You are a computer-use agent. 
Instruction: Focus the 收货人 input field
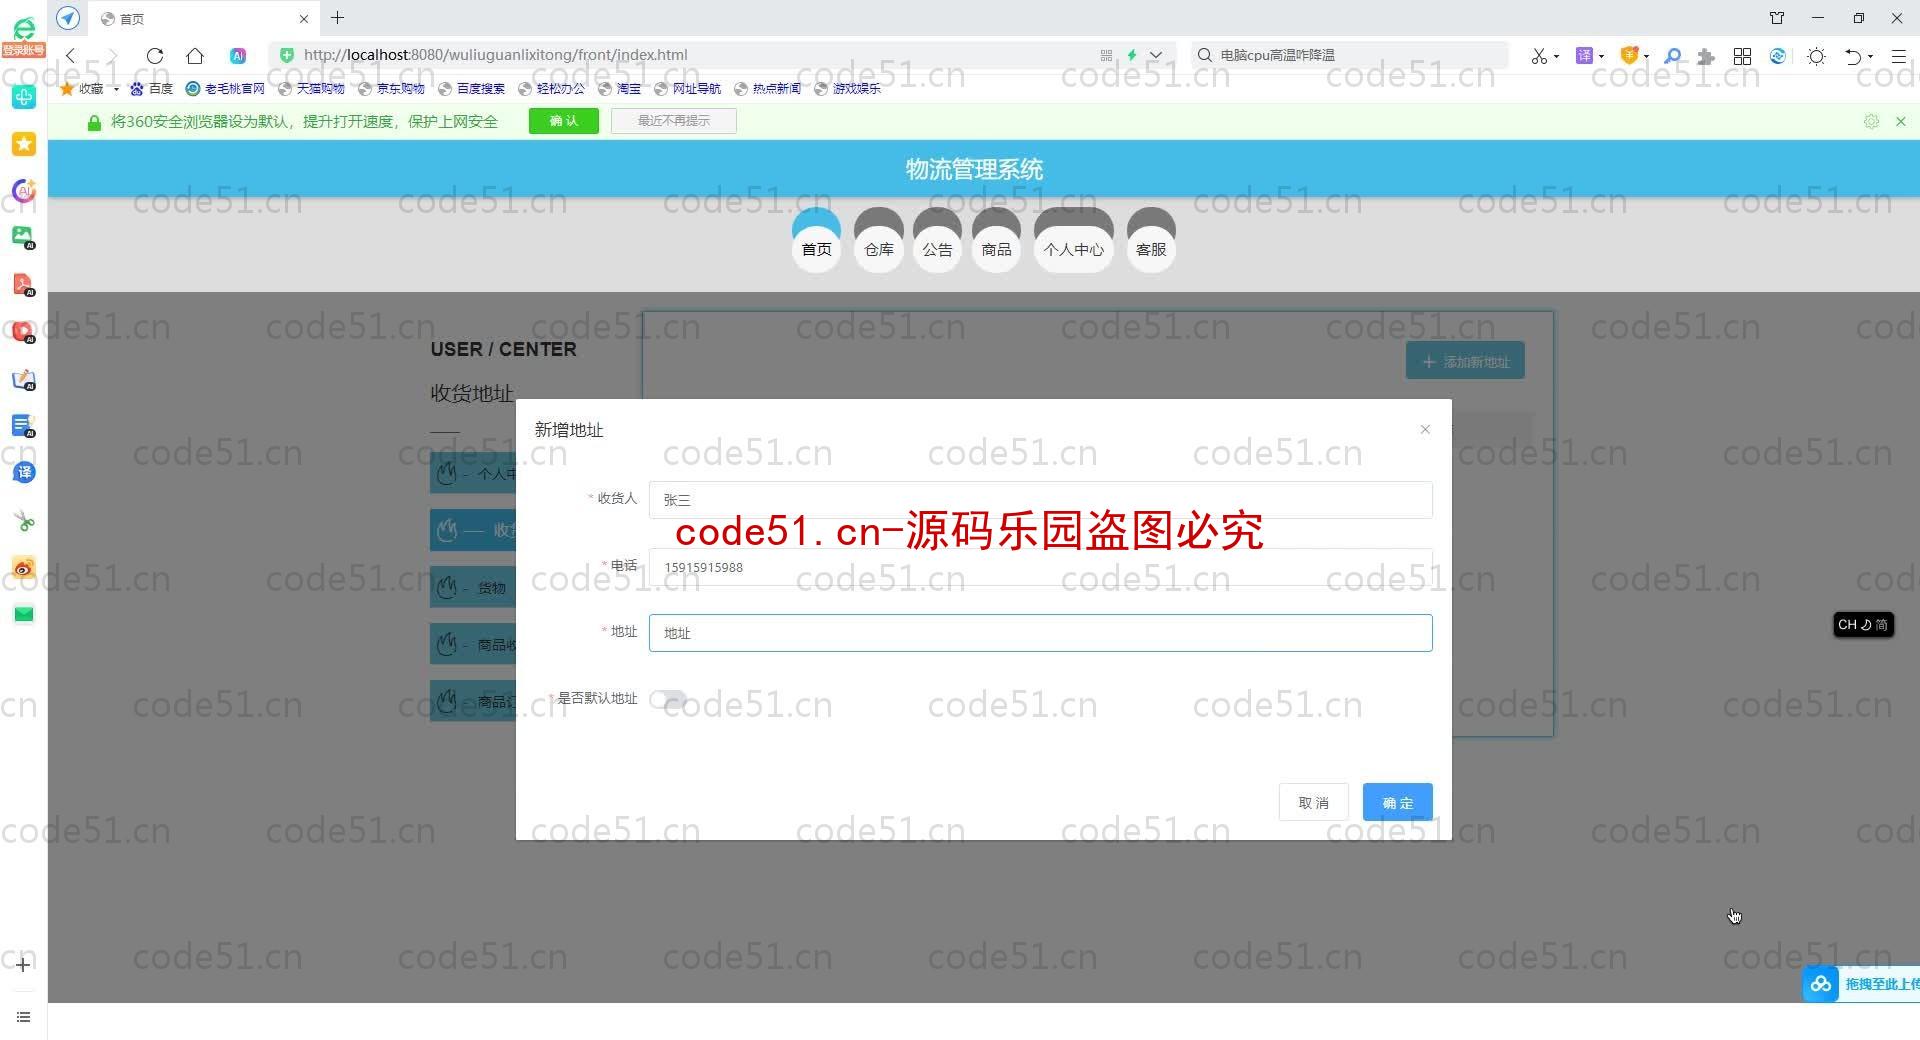(1040, 500)
